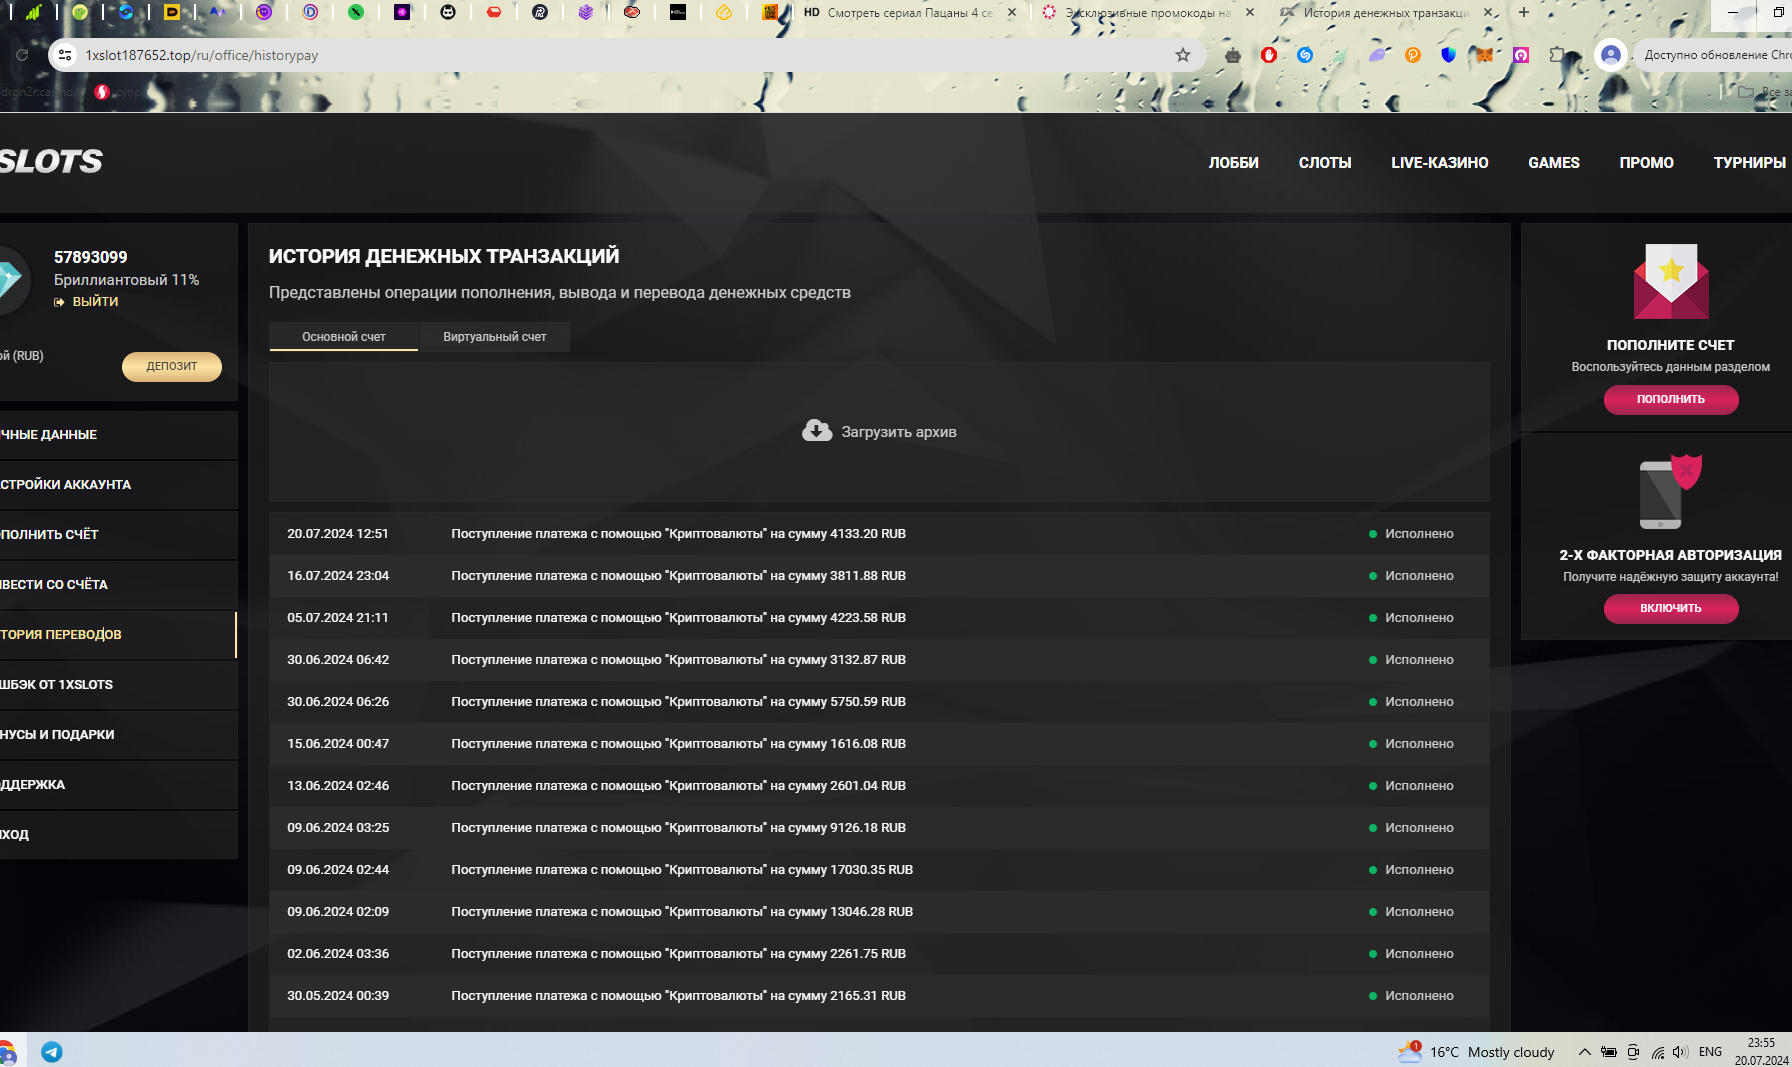Open Telegram from the taskbar
The height and width of the screenshot is (1067, 1792).
coord(52,1052)
